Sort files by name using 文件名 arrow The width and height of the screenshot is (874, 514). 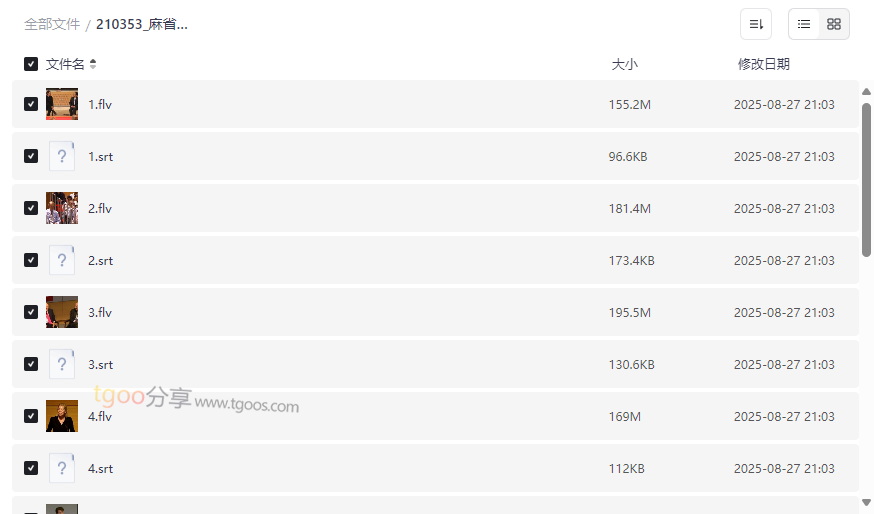pos(93,64)
